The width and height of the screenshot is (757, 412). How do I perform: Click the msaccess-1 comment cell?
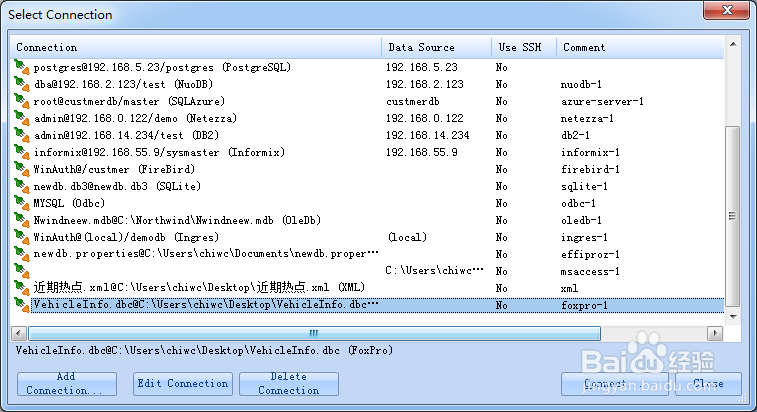pyautogui.click(x=590, y=271)
